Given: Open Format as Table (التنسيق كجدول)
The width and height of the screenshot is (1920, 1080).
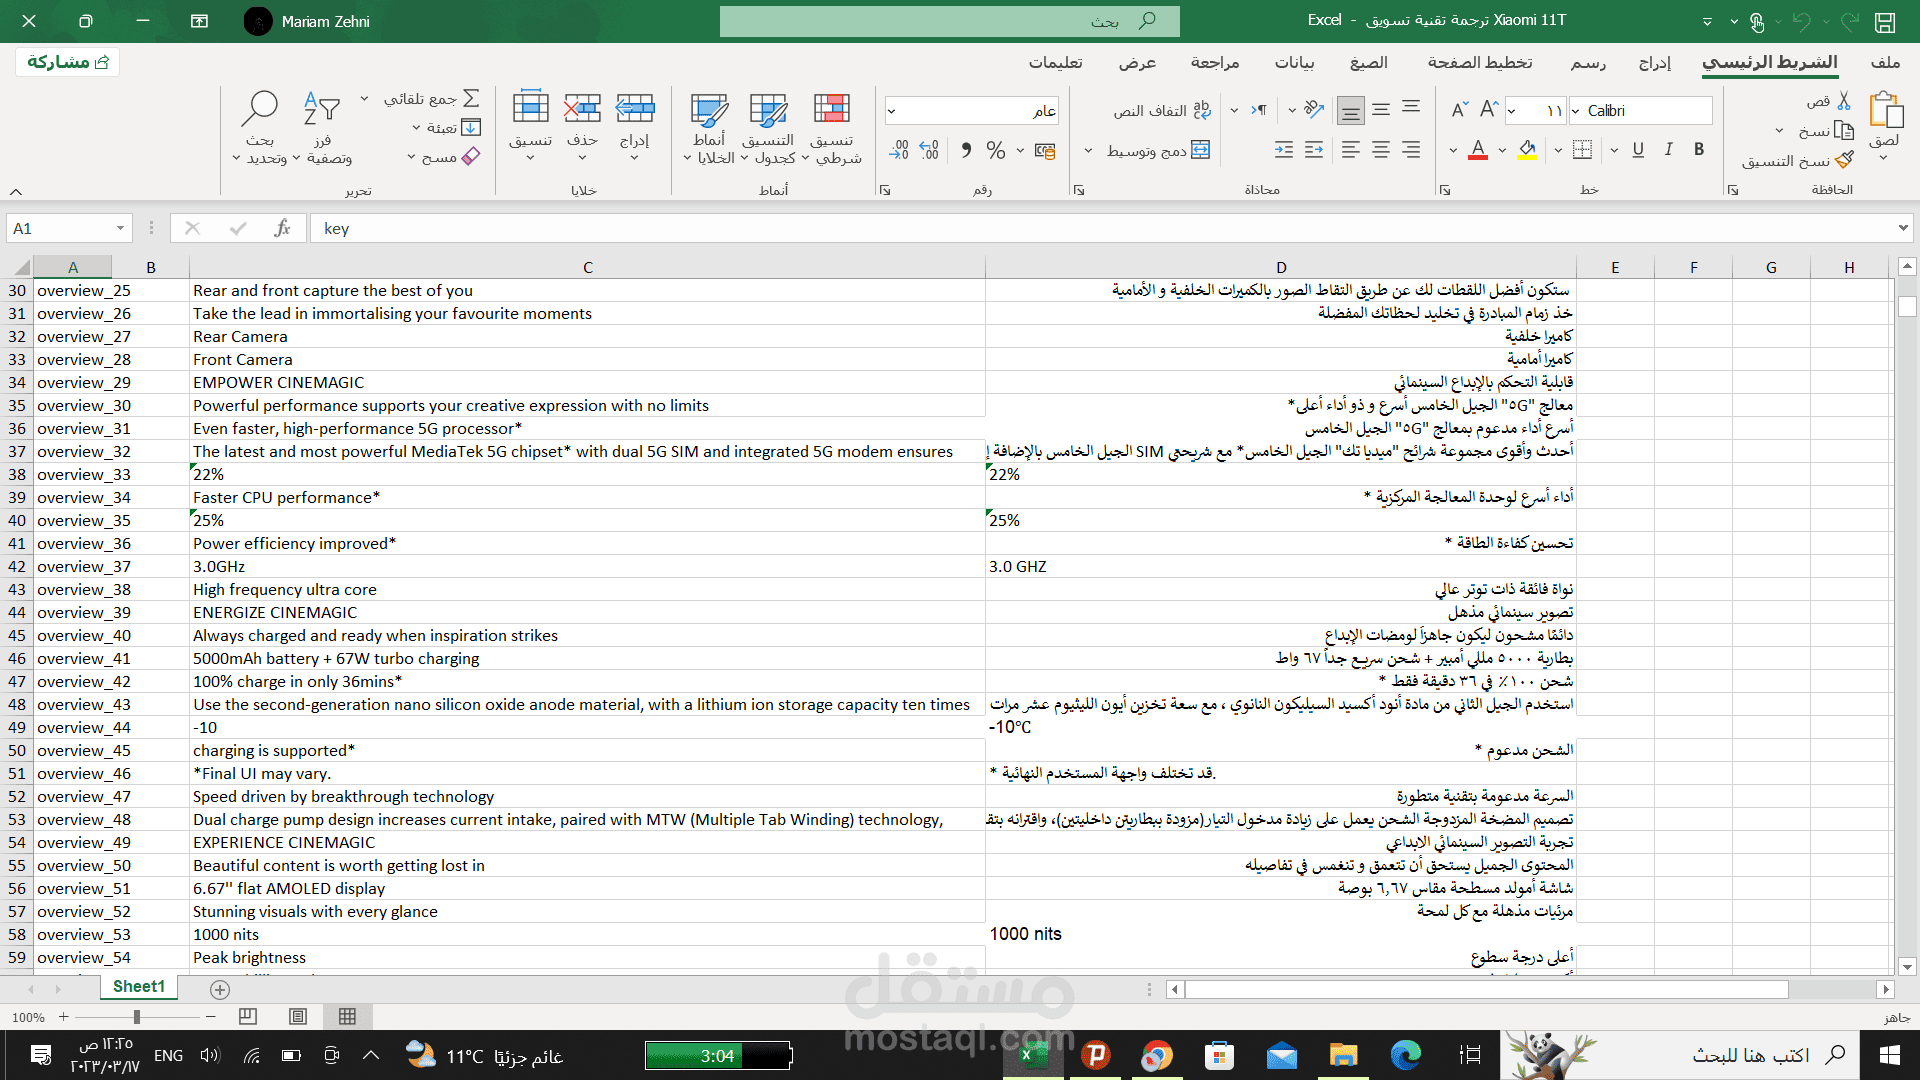Looking at the screenshot, I should click(768, 128).
